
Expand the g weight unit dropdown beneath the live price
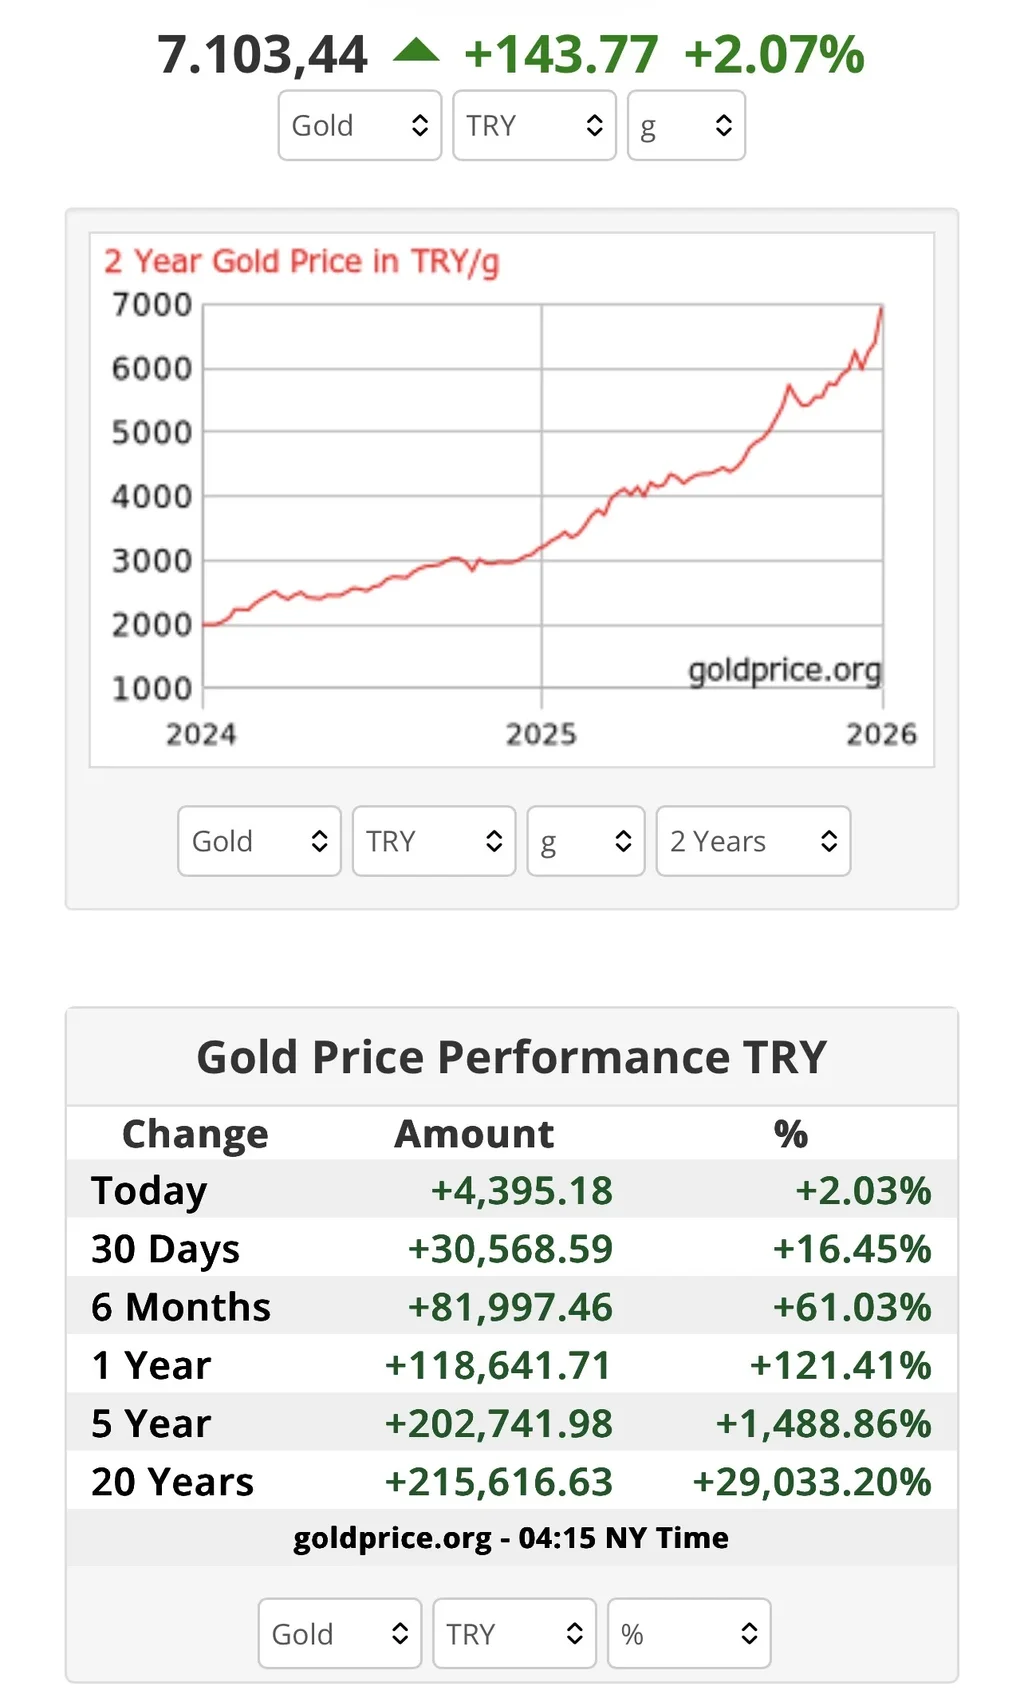click(686, 125)
